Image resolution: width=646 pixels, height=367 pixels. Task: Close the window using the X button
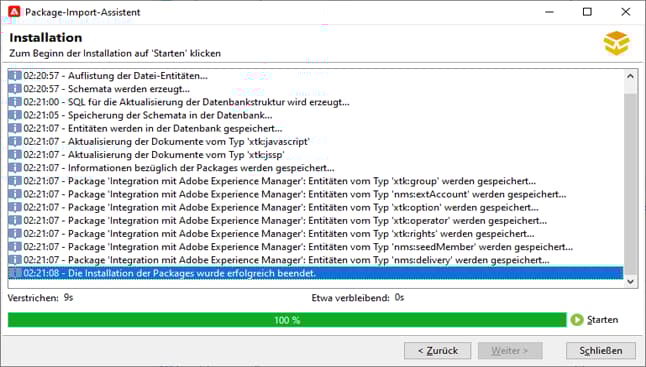[625, 12]
